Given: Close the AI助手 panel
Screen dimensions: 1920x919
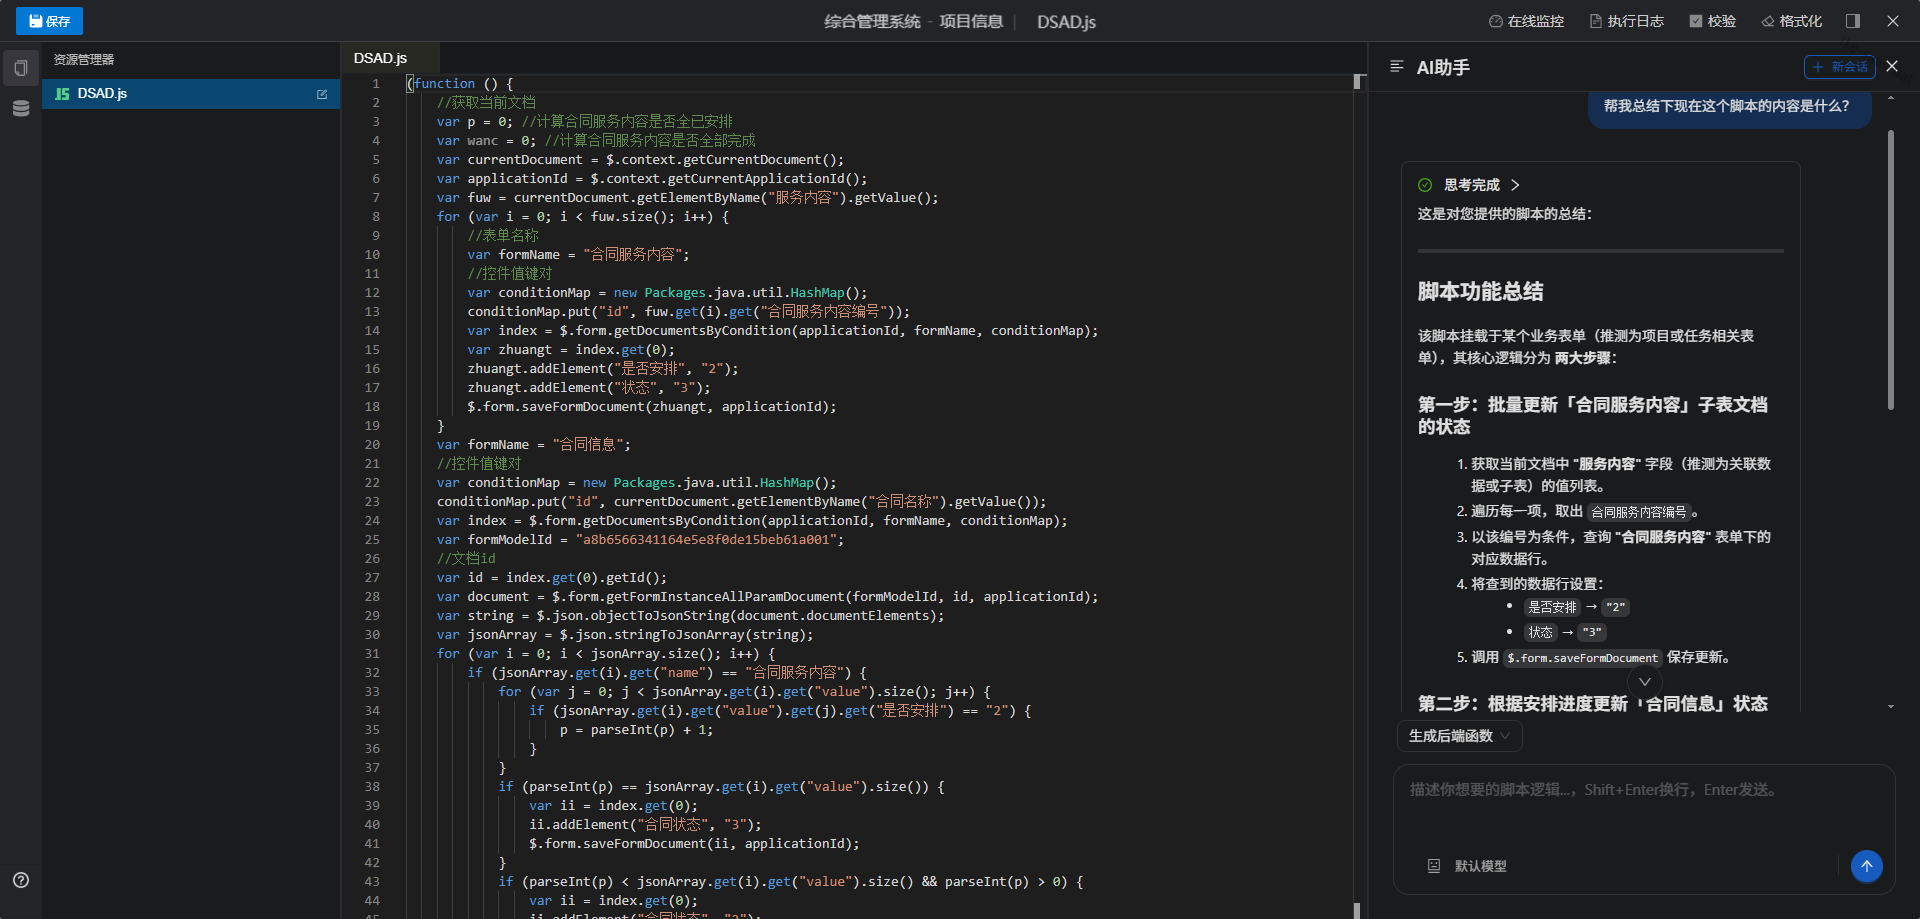Looking at the screenshot, I should [1892, 66].
